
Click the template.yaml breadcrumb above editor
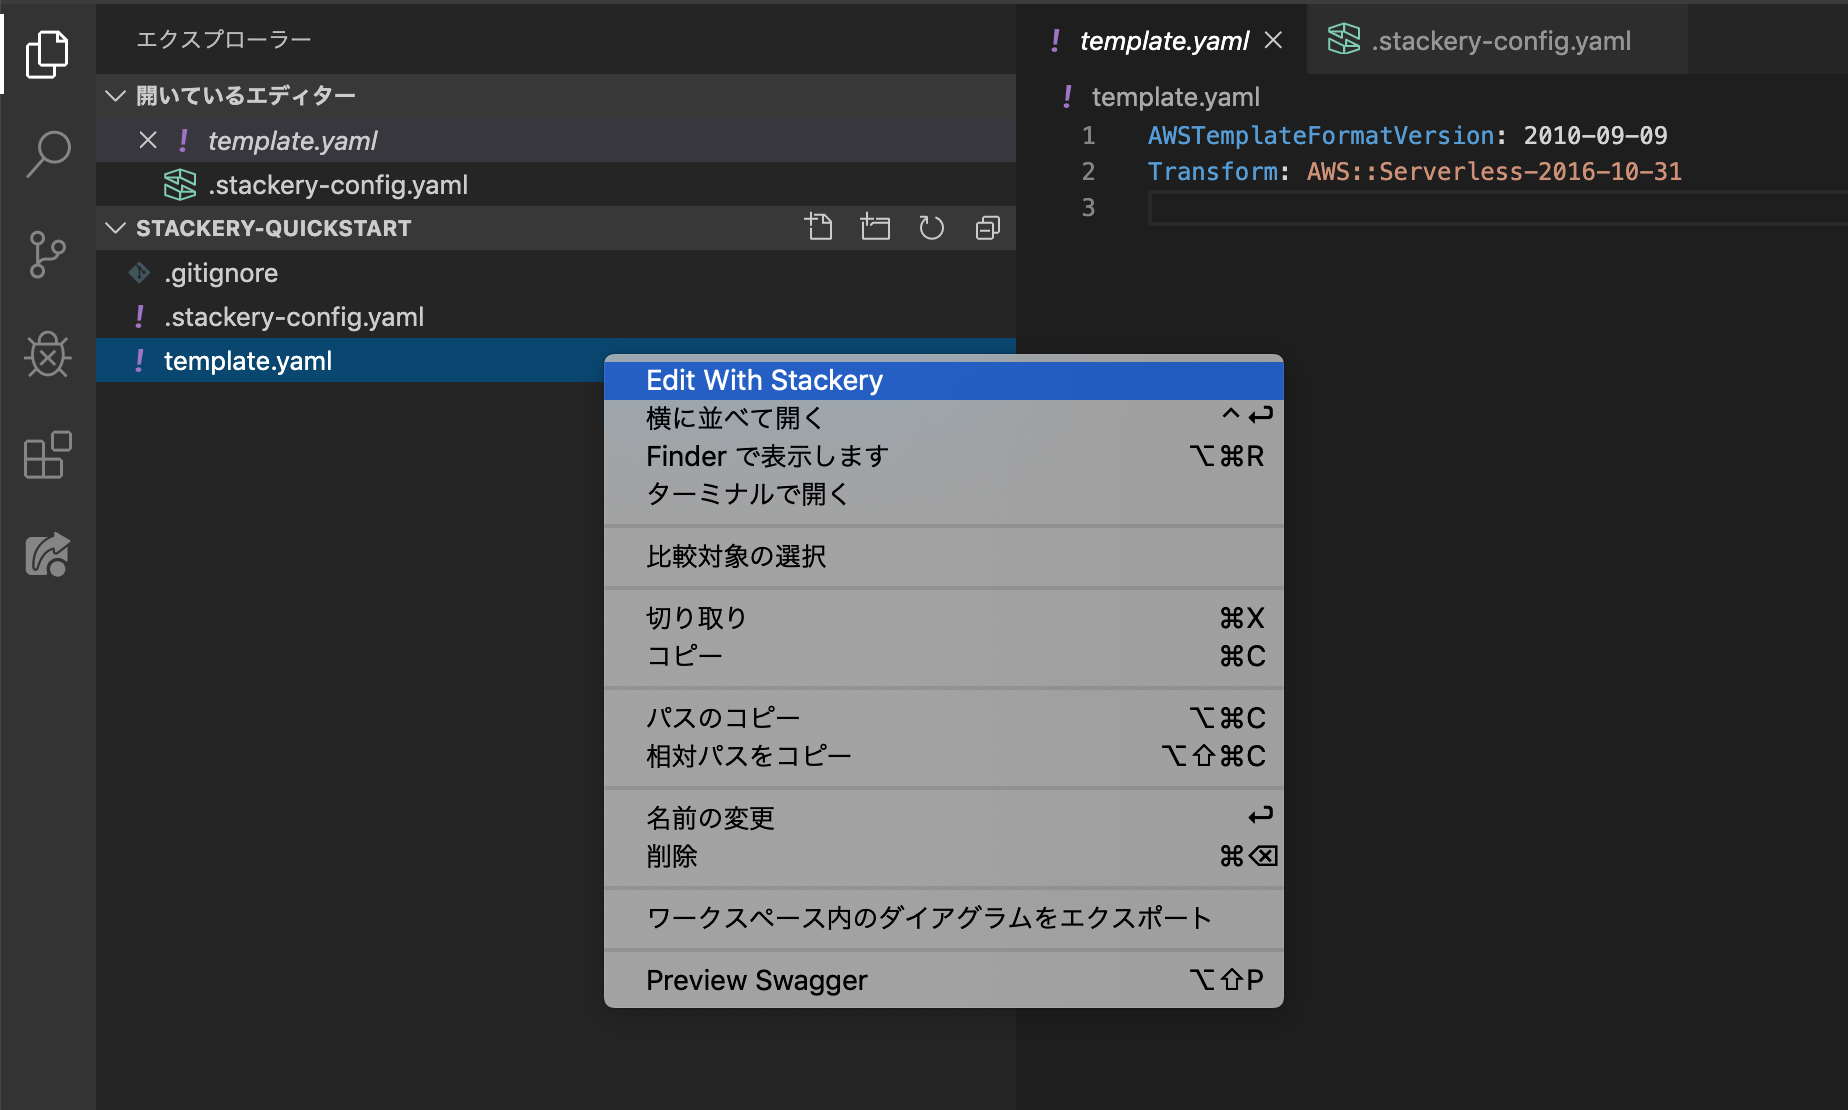coord(1174,97)
